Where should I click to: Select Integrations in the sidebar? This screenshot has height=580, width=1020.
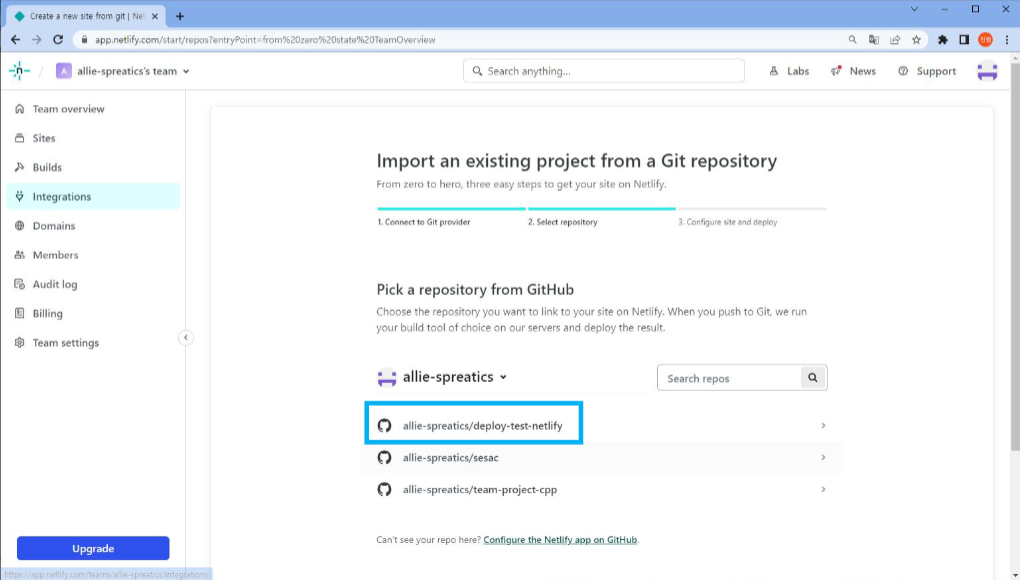tap(93, 196)
